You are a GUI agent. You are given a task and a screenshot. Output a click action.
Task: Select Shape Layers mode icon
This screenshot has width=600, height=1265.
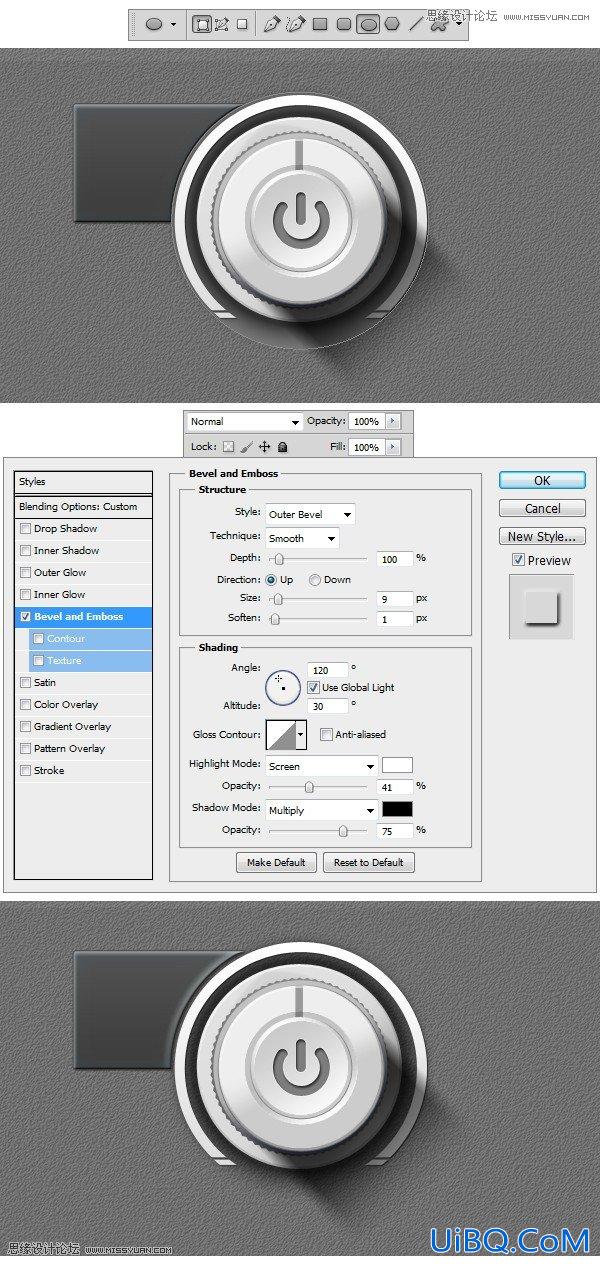click(x=201, y=24)
